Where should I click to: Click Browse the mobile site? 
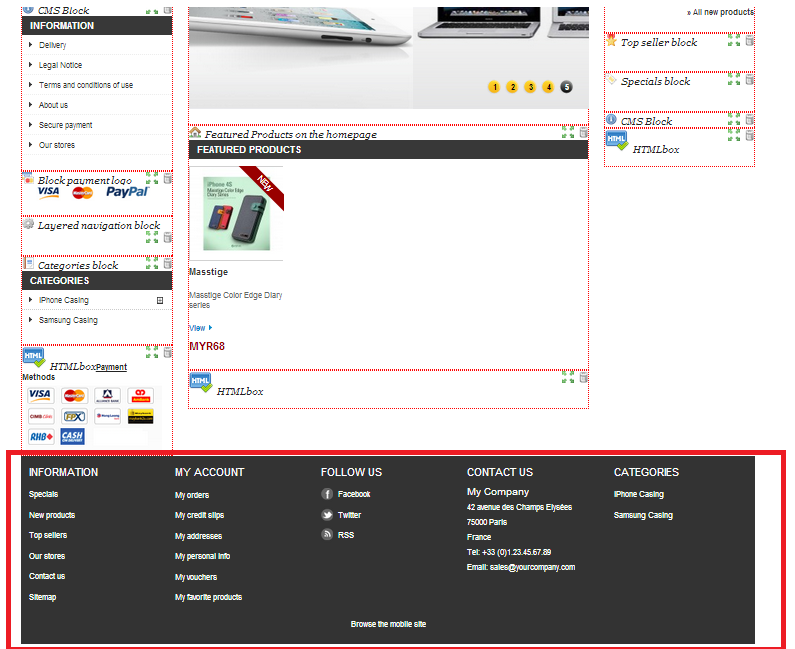click(x=388, y=624)
